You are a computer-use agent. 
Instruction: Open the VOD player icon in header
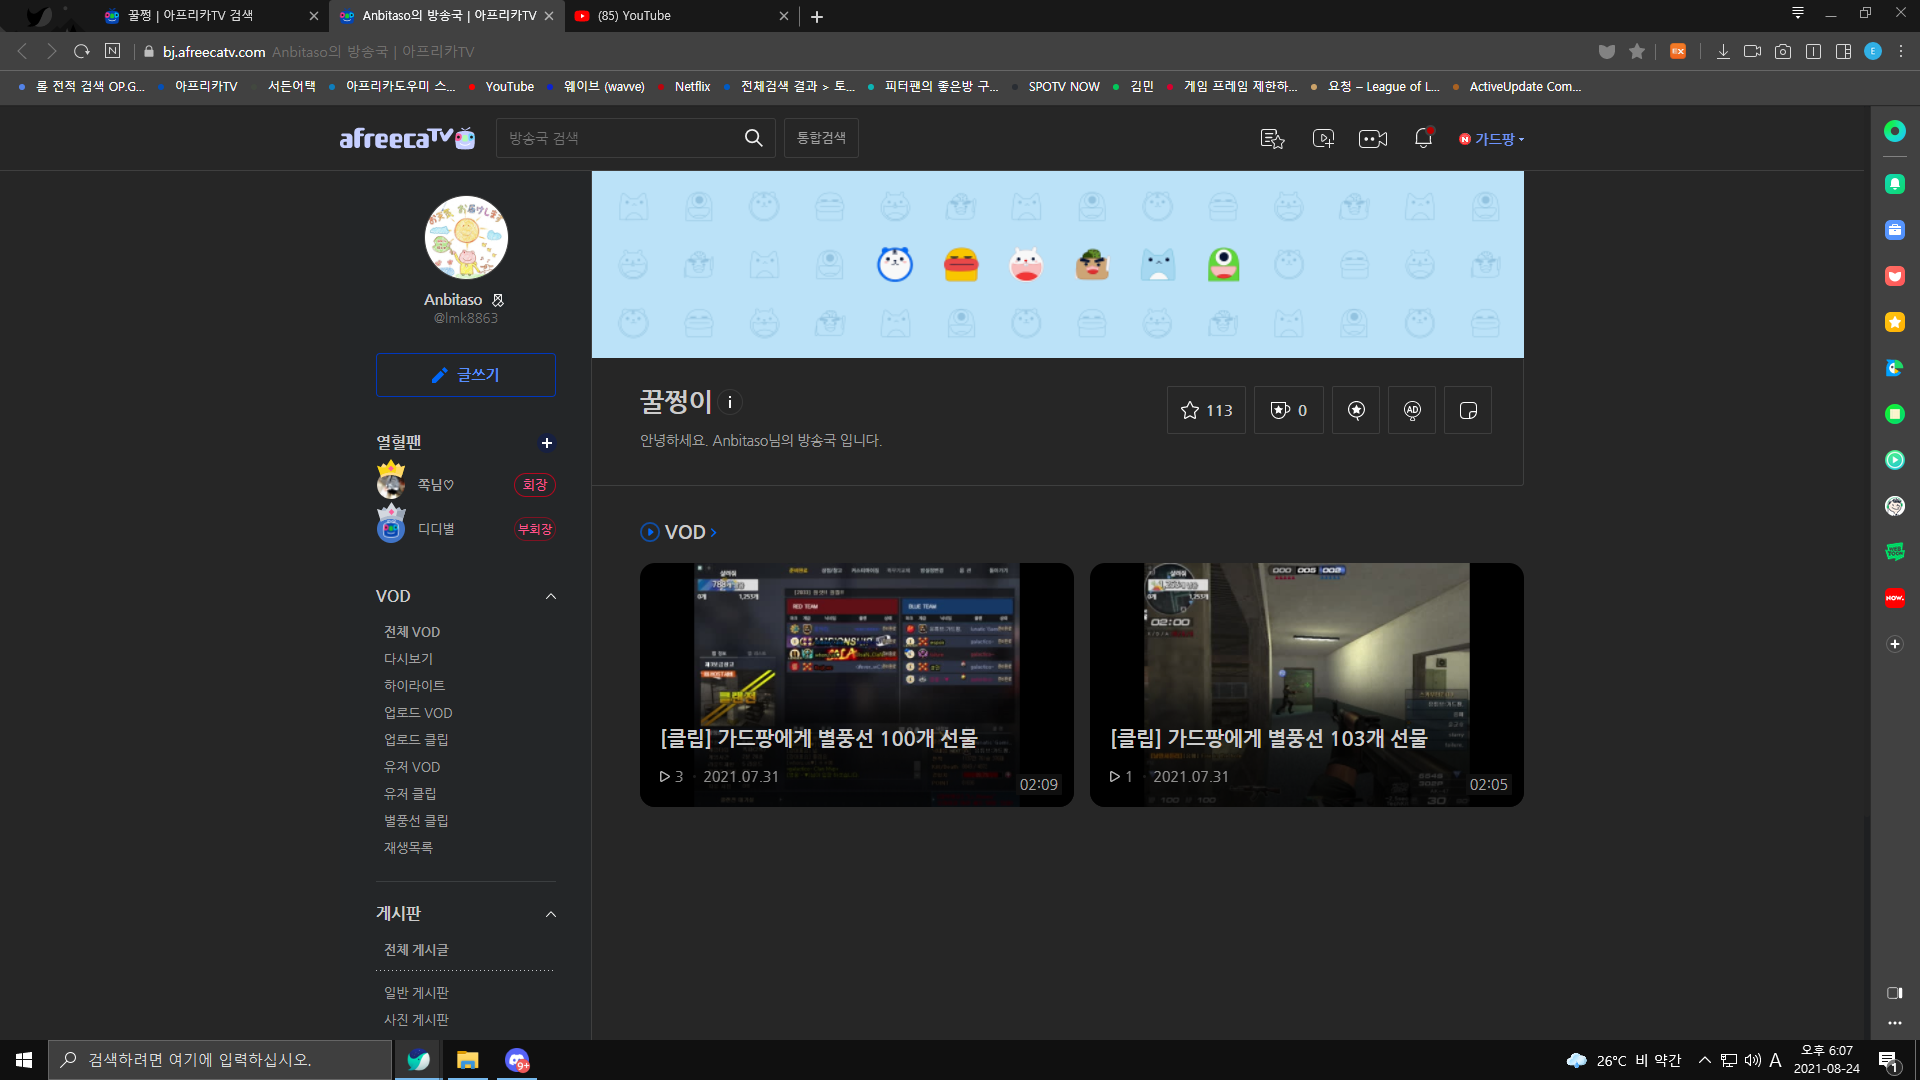(1323, 138)
